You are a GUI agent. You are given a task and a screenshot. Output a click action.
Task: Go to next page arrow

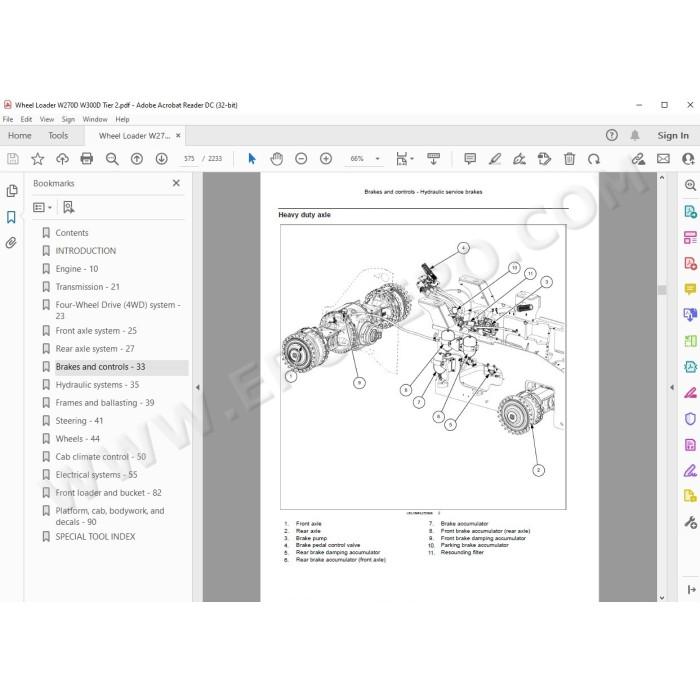162,158
